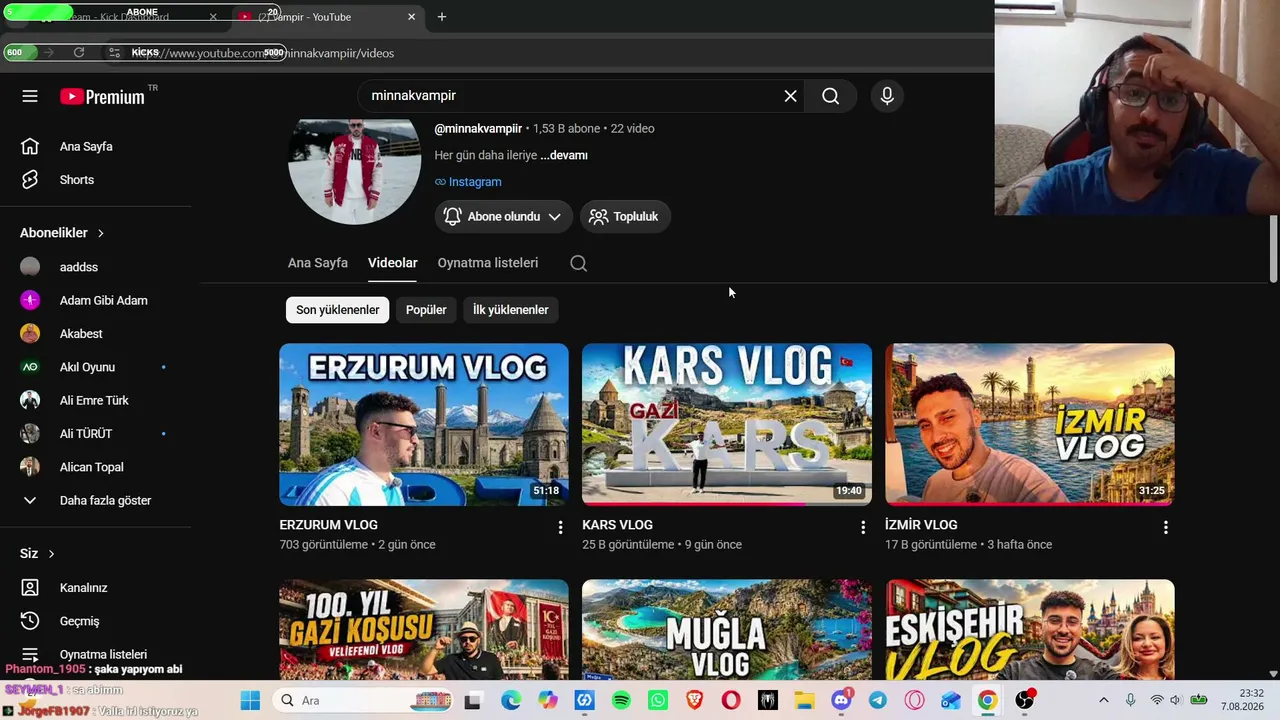Search within the channel using the magnifier
This screenshot has height=720, width=1280.
(579, 263)
